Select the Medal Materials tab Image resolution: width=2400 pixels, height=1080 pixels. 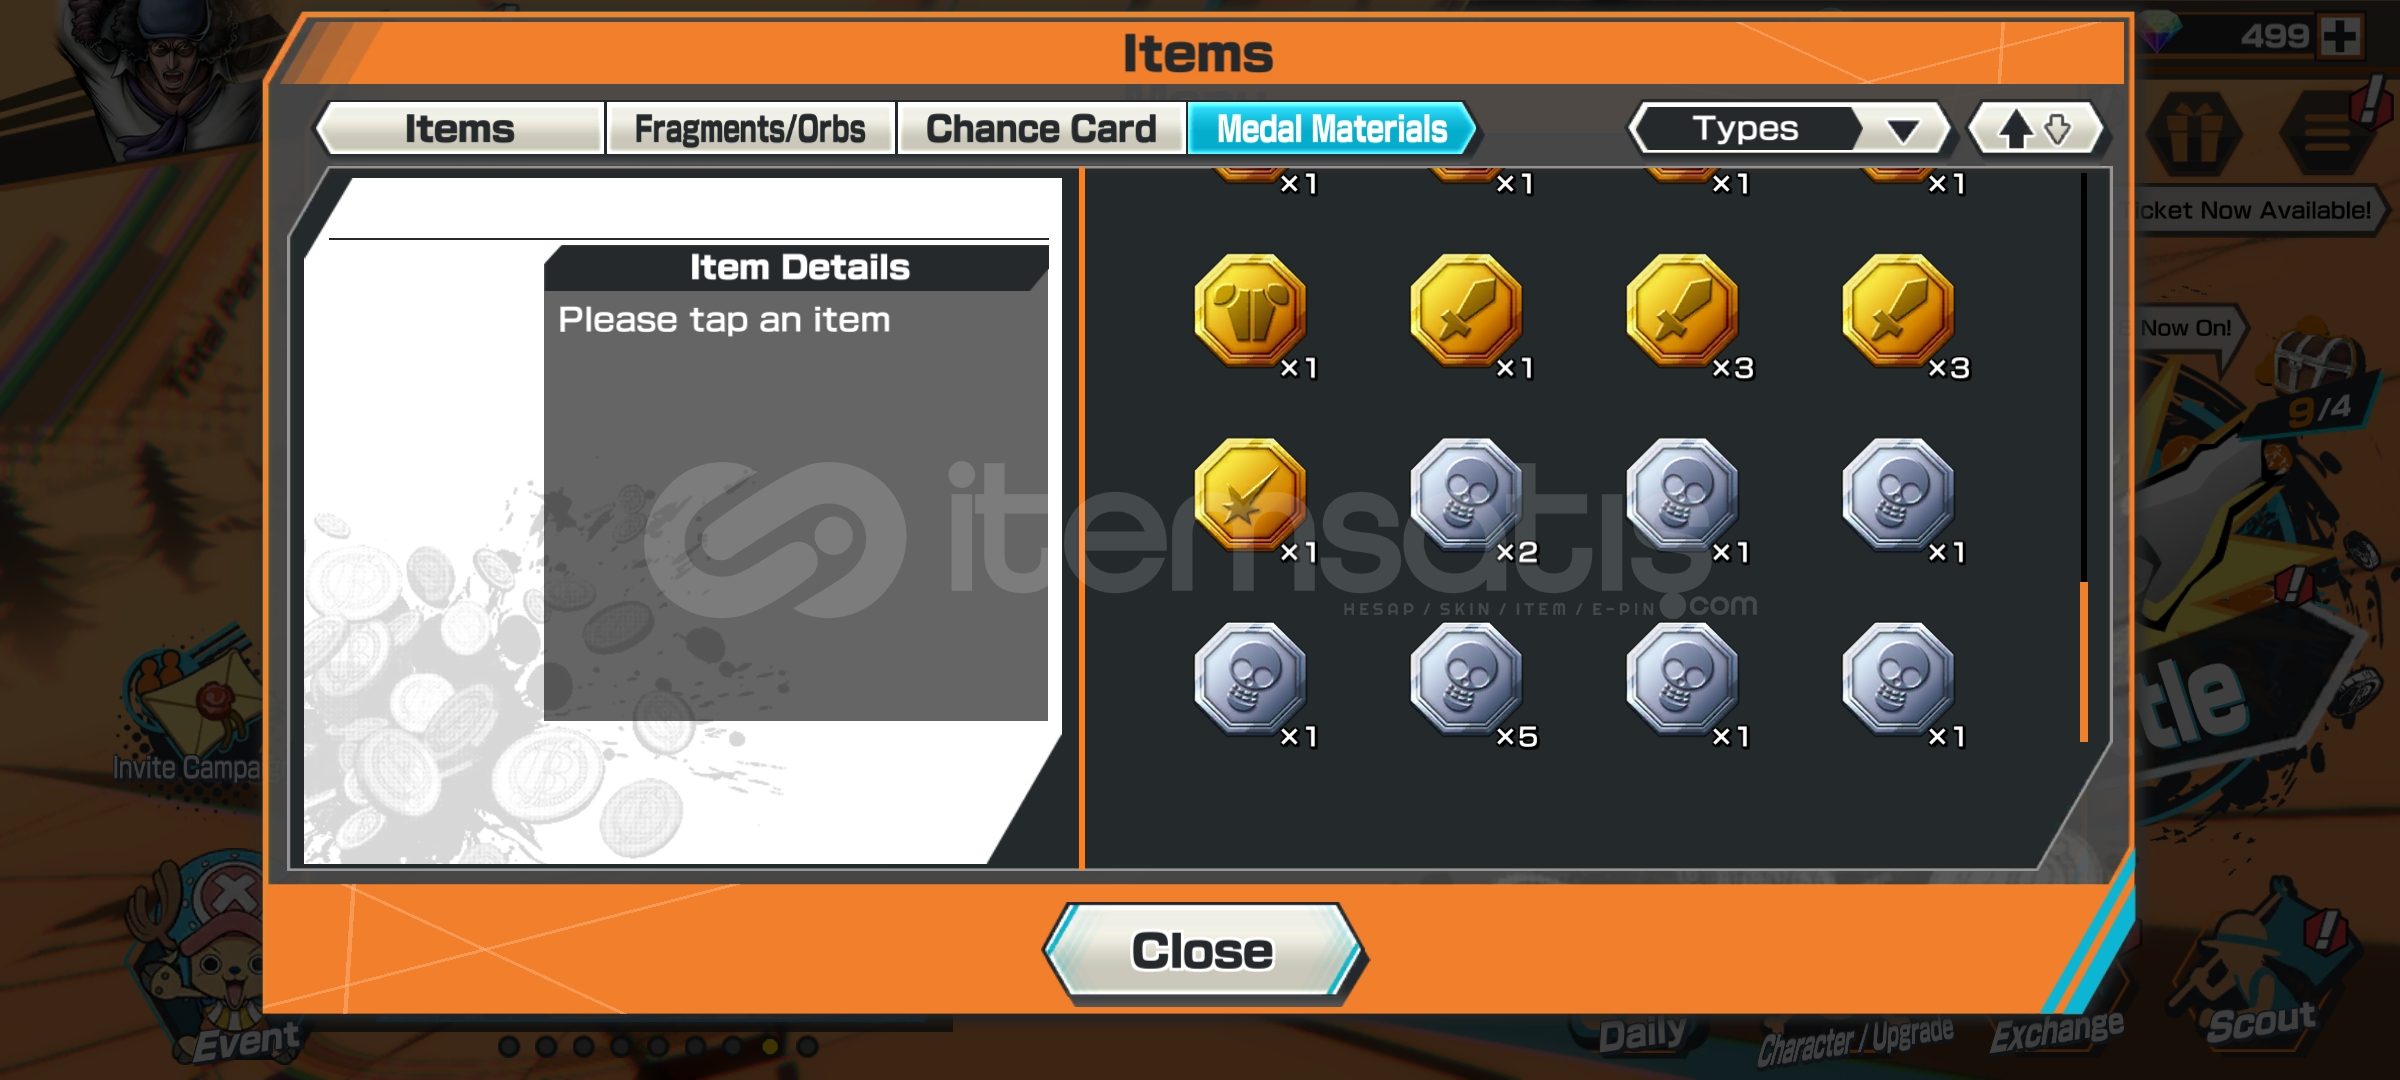coord(1332,129)
